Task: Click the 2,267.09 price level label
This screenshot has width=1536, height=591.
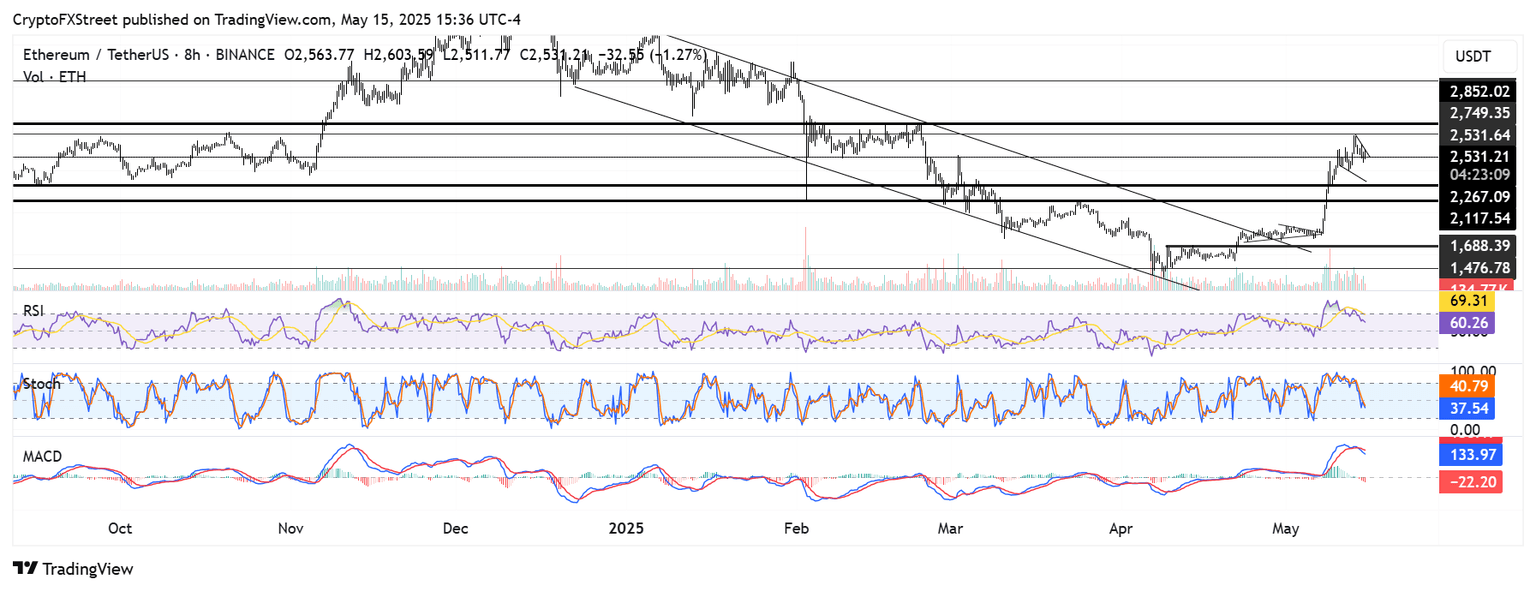Action: click(x=1477, y=196)
